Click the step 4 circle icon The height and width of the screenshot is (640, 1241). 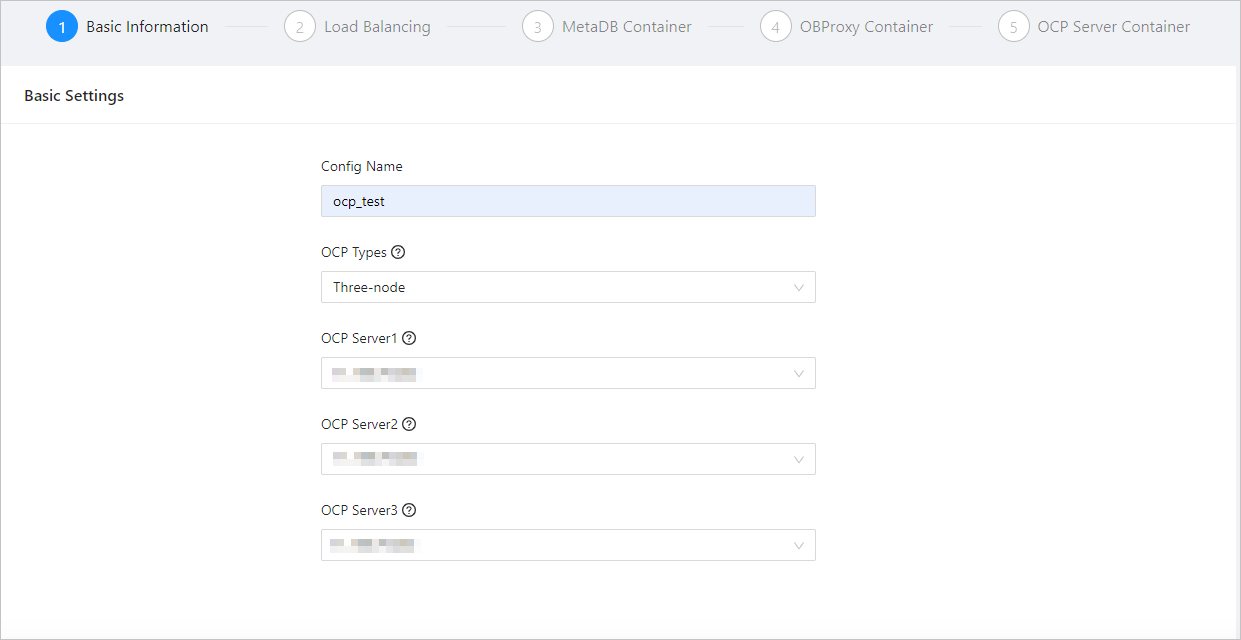(776, 27)
